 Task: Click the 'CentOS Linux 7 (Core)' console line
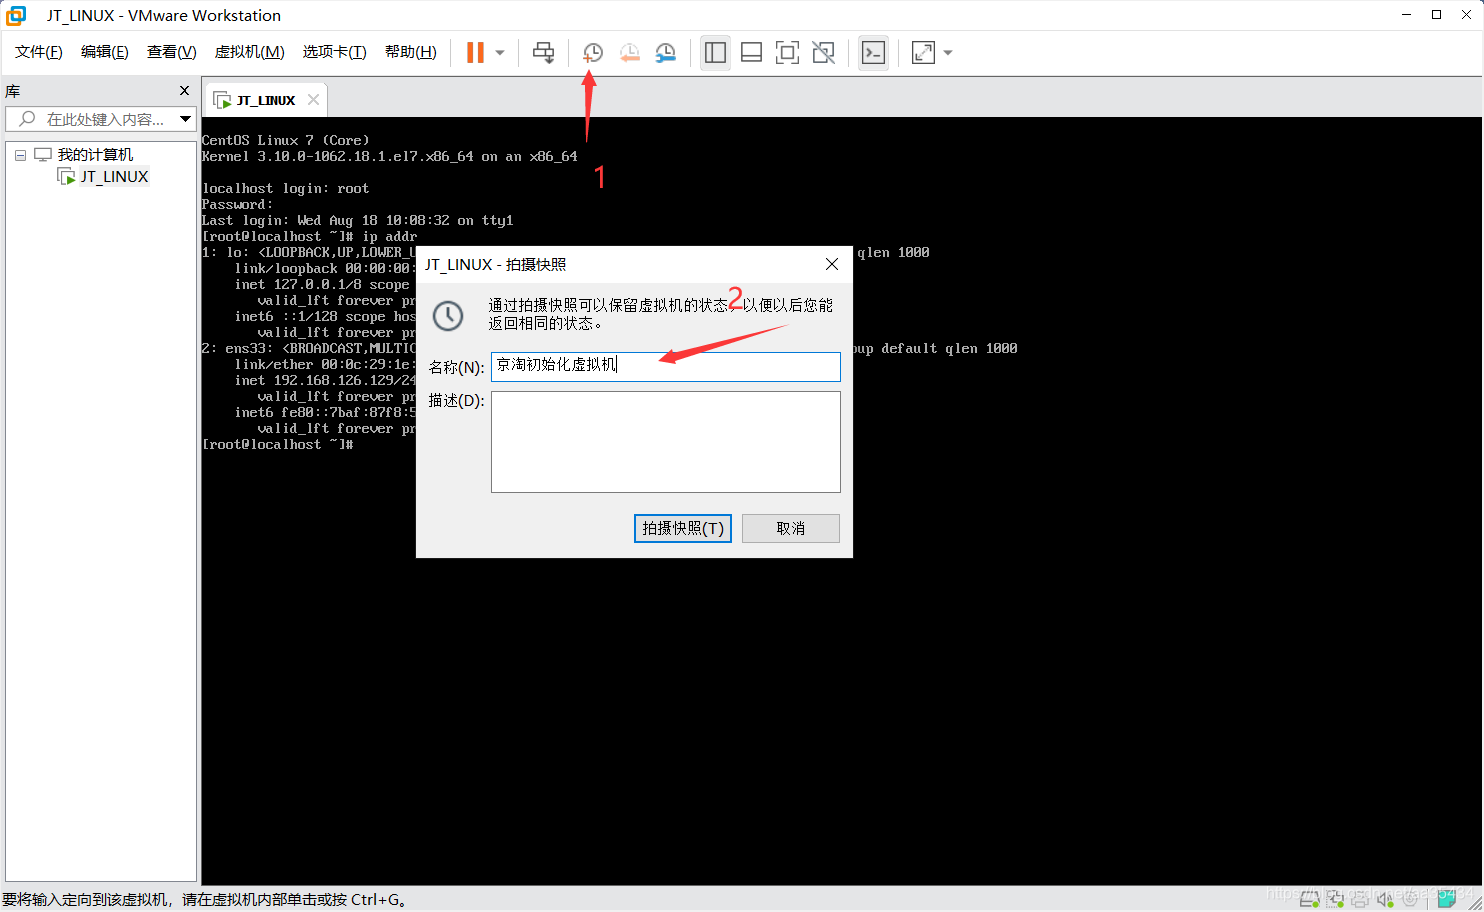[x=286, y=140]
